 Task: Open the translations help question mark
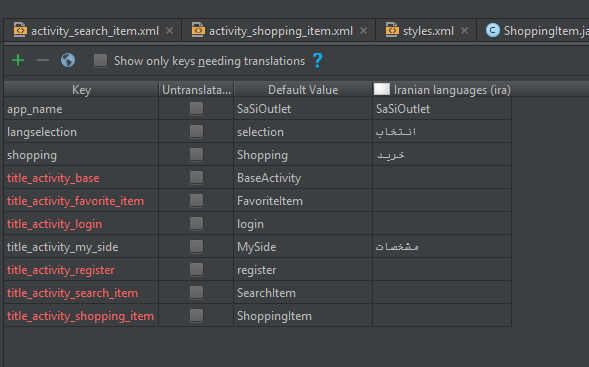click(317, 60)
